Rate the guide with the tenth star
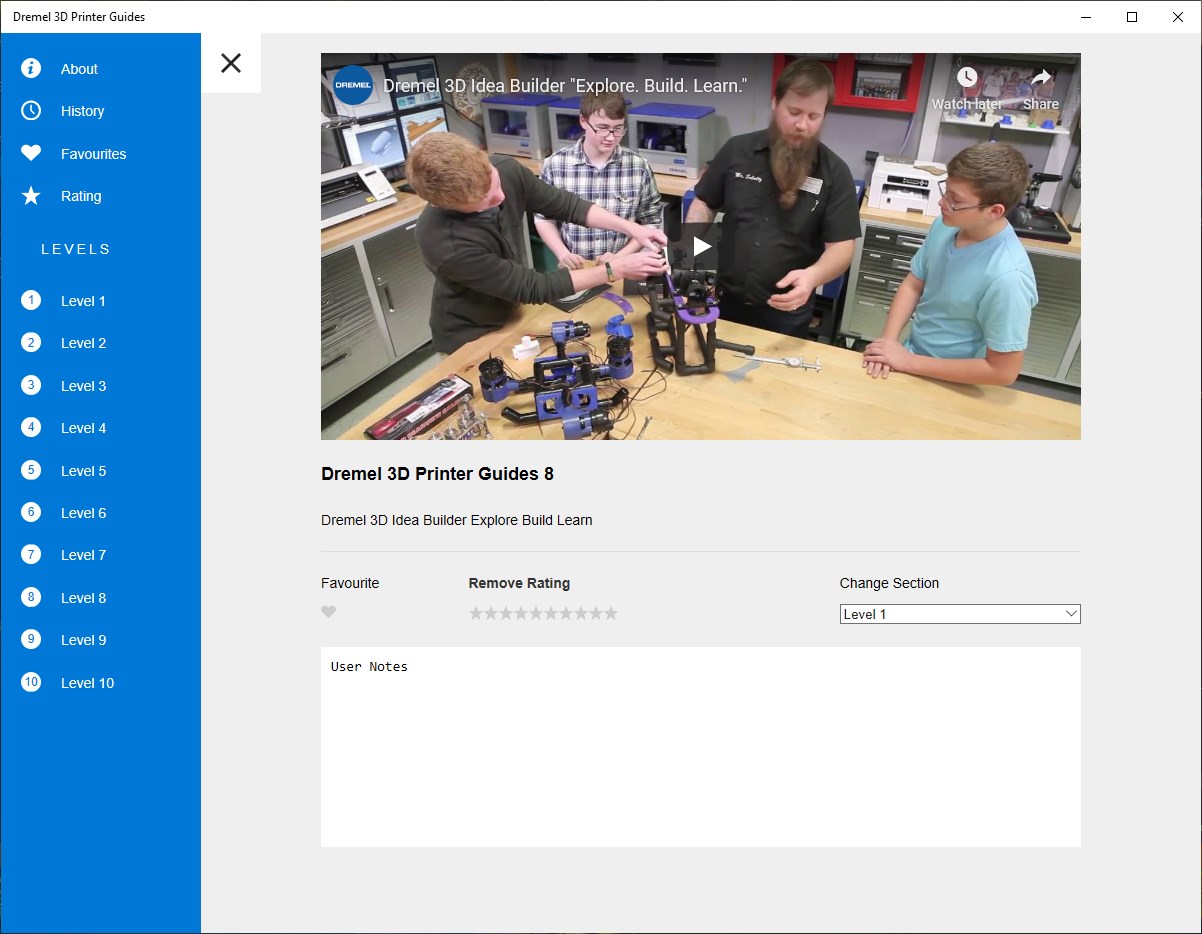 click(x=611, y=613)
